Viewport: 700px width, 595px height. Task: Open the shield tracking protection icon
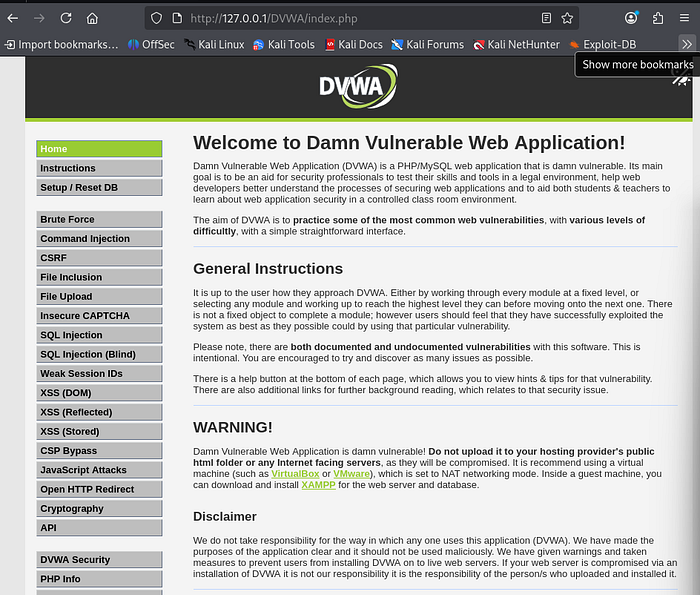tap(156, 18)
